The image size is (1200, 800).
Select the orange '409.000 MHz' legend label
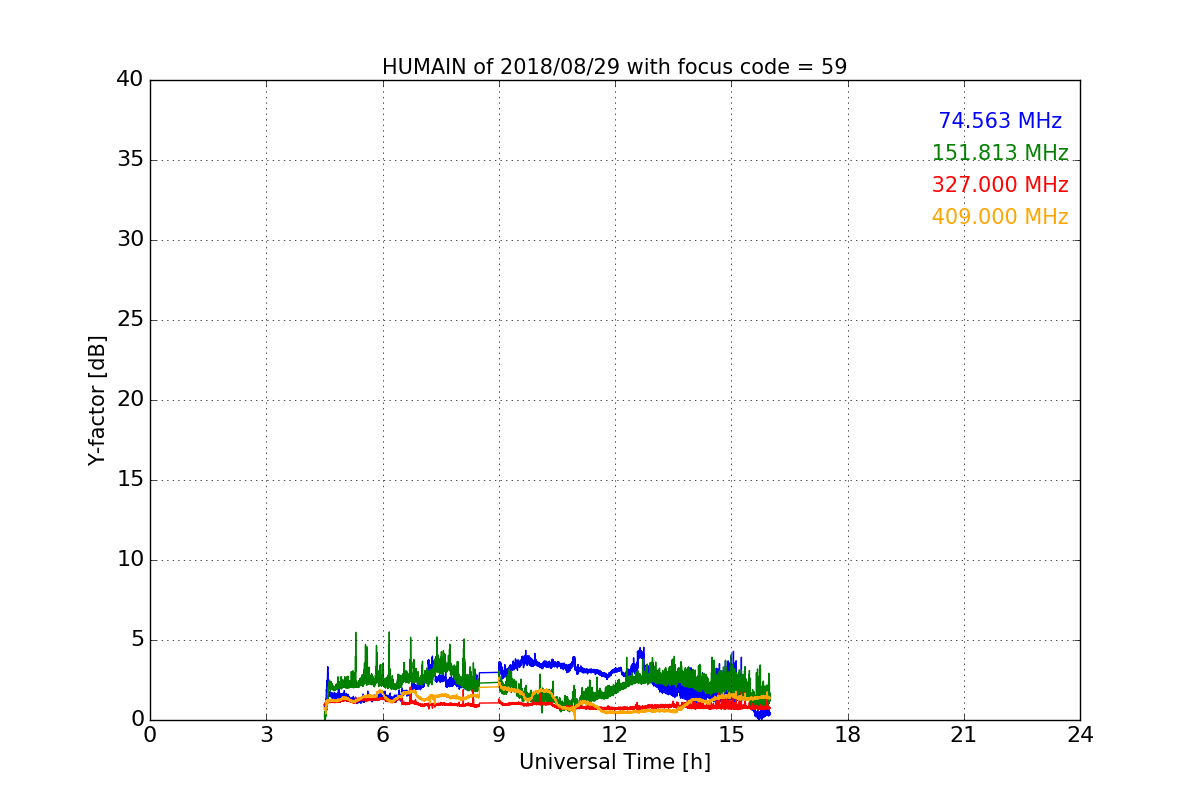[x=1000, y=217]
